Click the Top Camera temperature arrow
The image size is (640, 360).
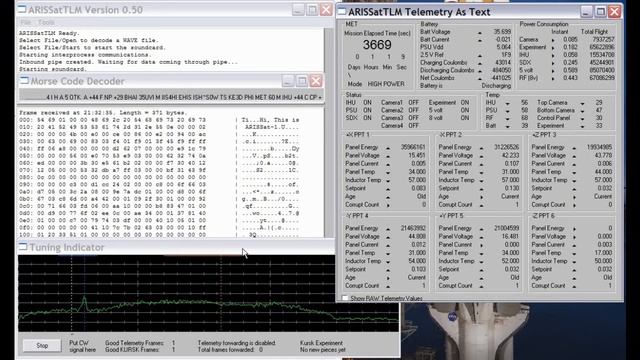tap(582, 103)
